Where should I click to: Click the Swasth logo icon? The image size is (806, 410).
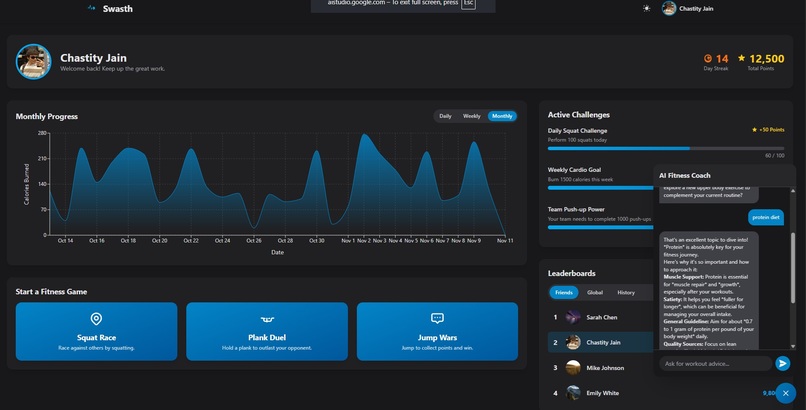pyautogui.click(x=91, y=8)
